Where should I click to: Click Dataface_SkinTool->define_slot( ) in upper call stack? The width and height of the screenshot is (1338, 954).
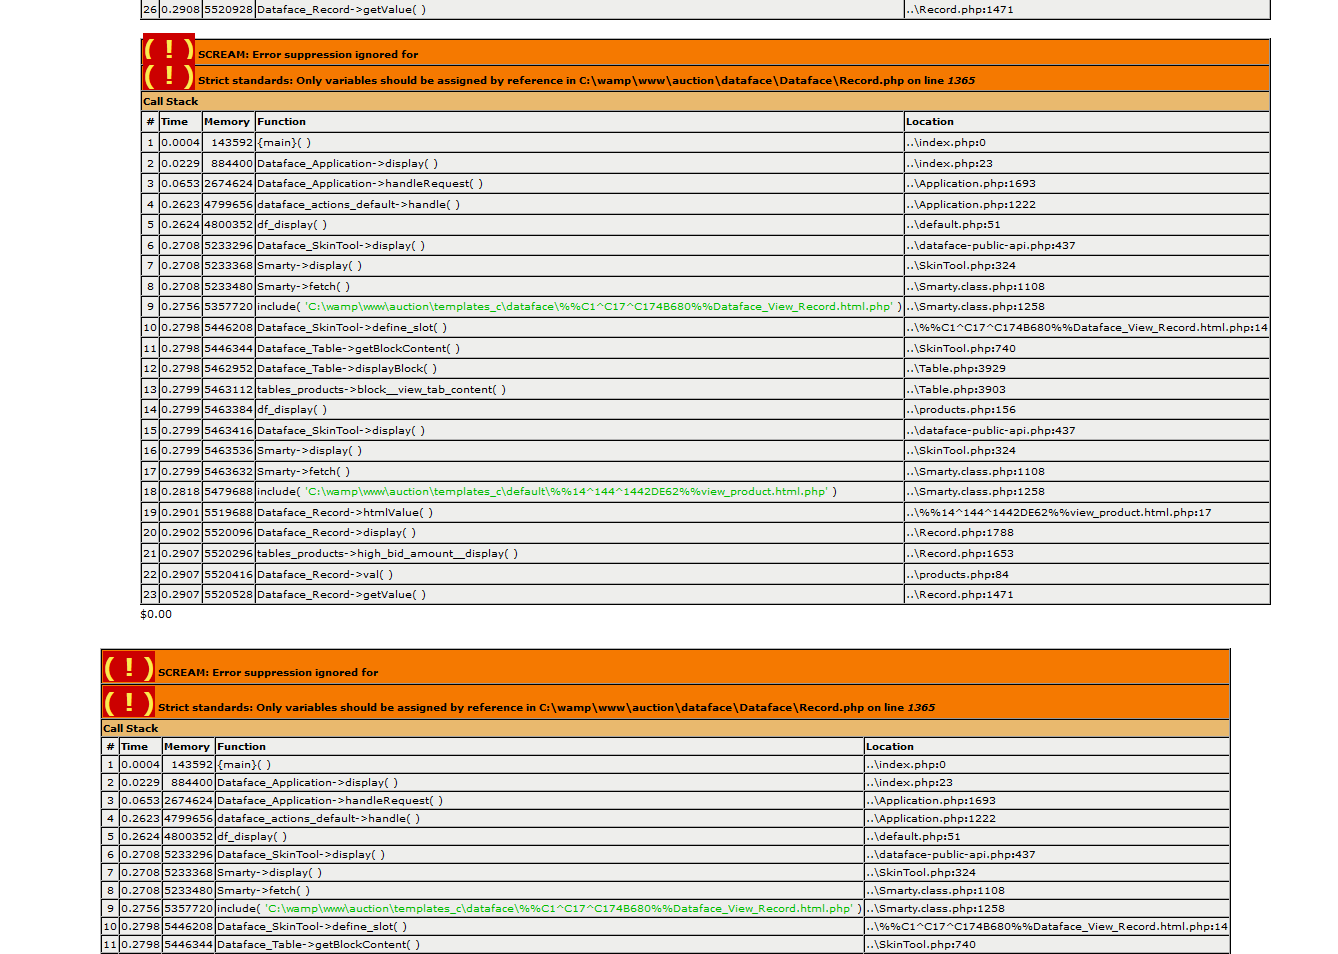click(x=352, y=328)
